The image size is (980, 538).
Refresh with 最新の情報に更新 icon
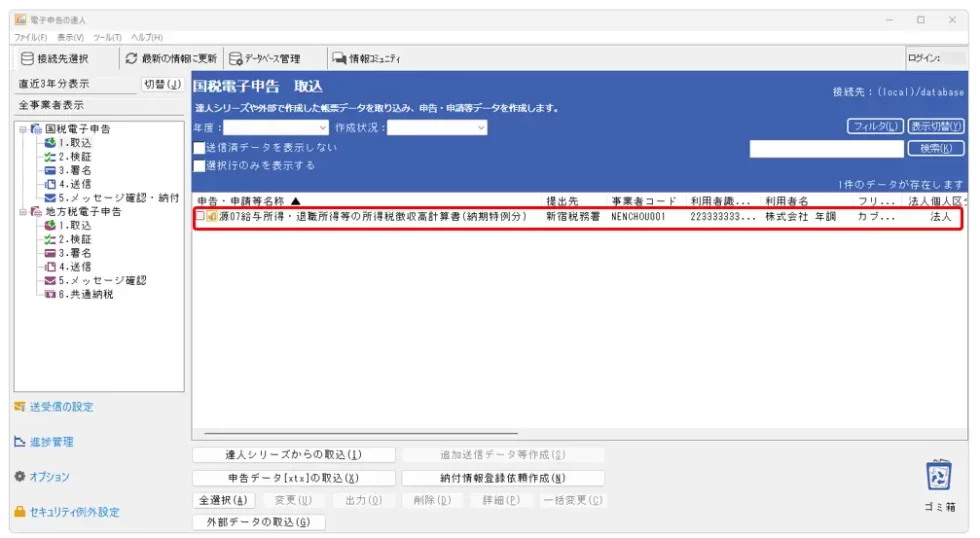(x=131, y=58)
